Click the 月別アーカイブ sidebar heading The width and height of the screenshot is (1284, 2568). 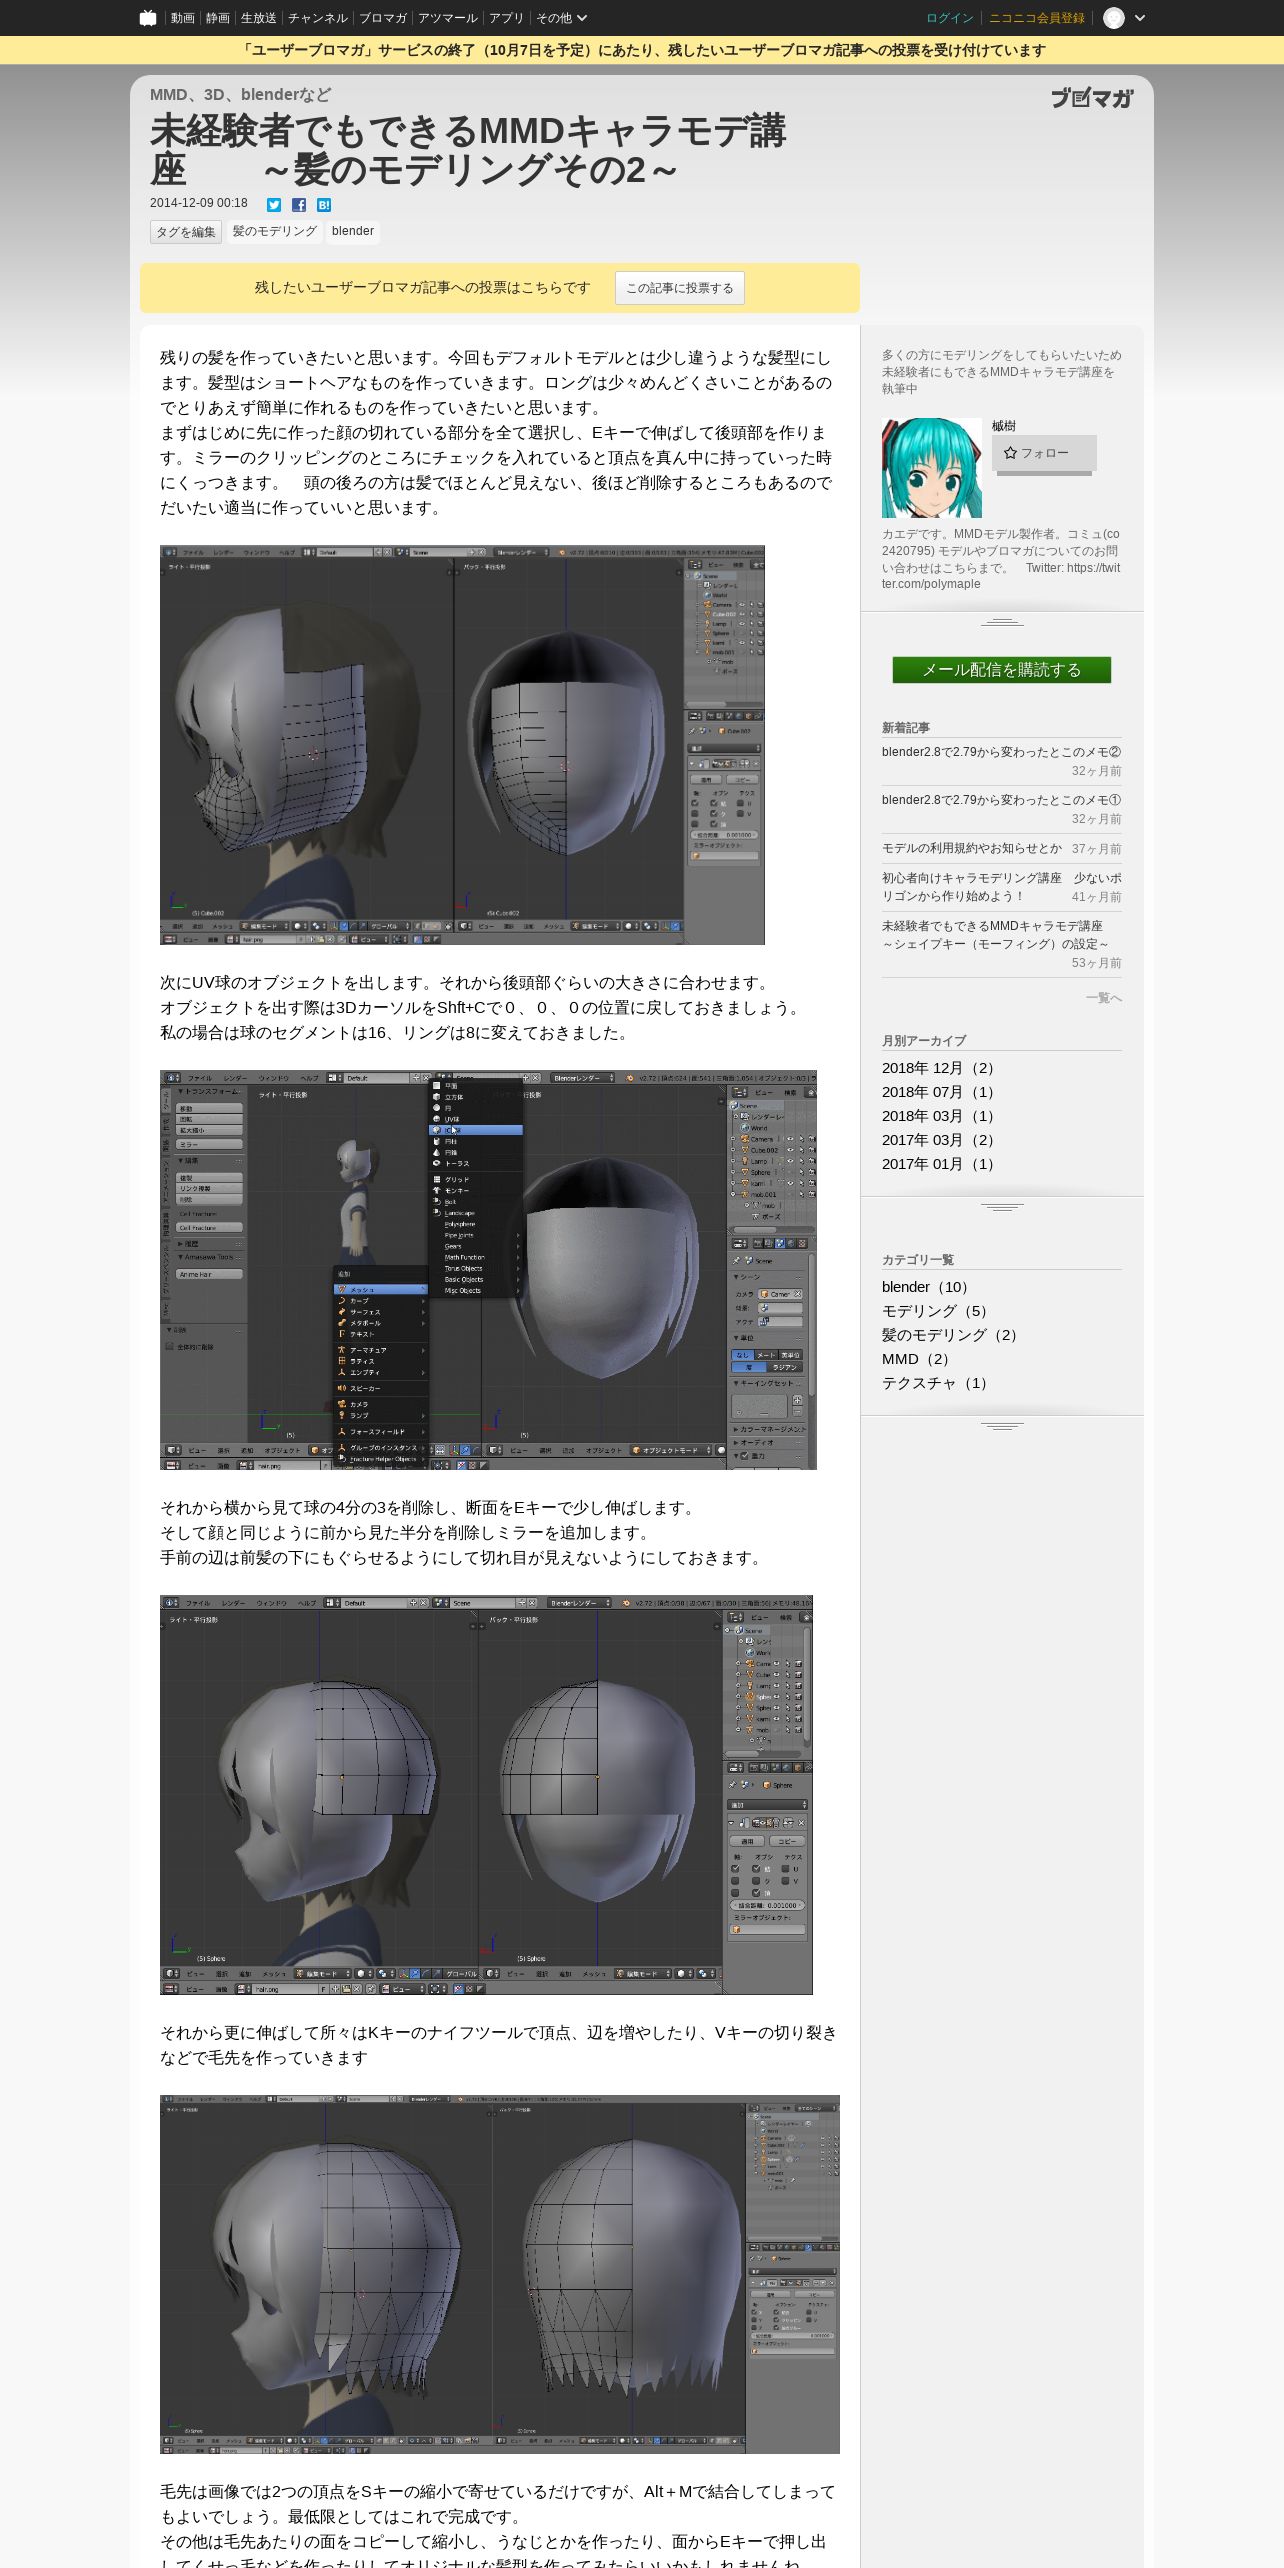(924, 1041)
